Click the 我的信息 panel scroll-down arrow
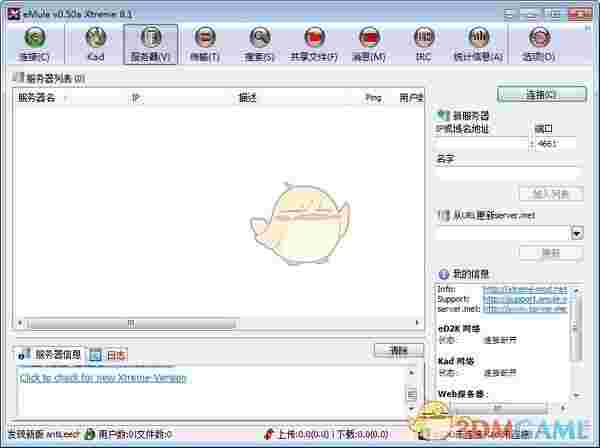The height and width of the screenshot is (448, 600). point(576,395)
